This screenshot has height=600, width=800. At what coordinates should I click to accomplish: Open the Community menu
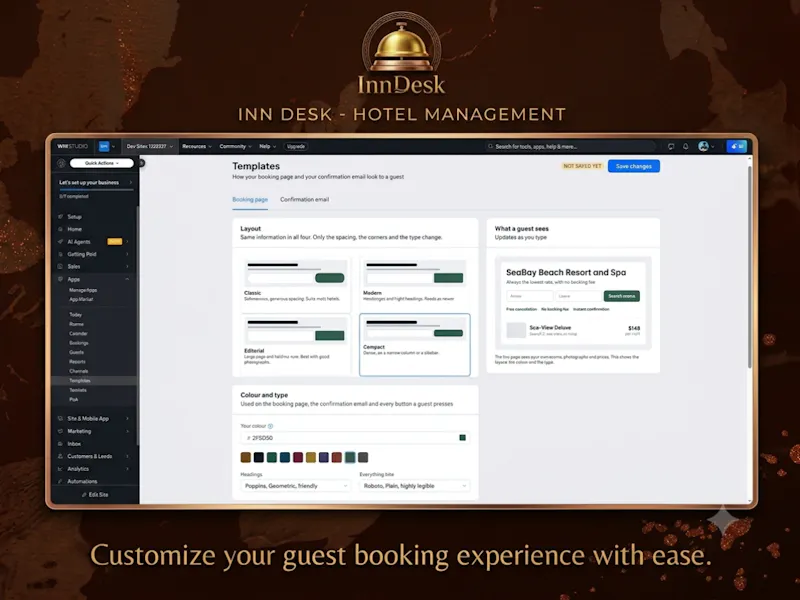(x=235, y=146)
